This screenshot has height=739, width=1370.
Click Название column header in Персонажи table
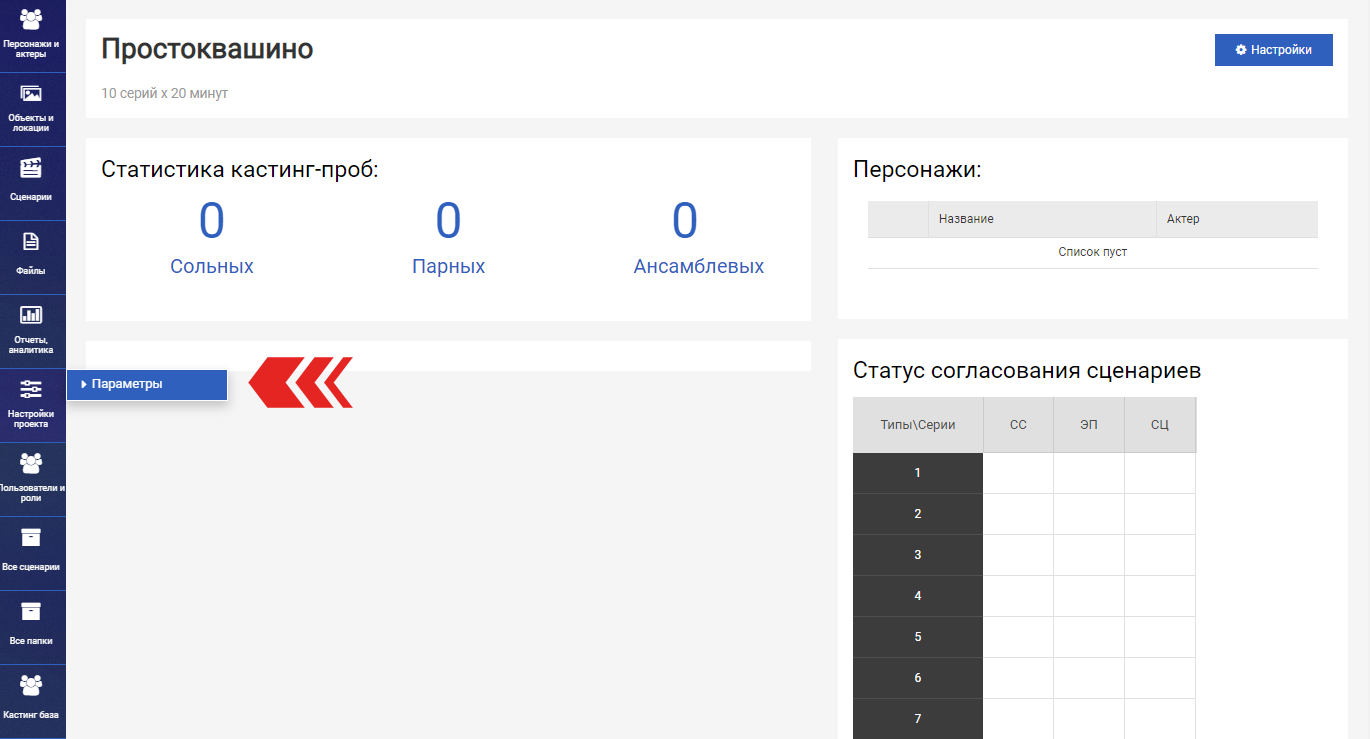click(x=1042, y=219)
